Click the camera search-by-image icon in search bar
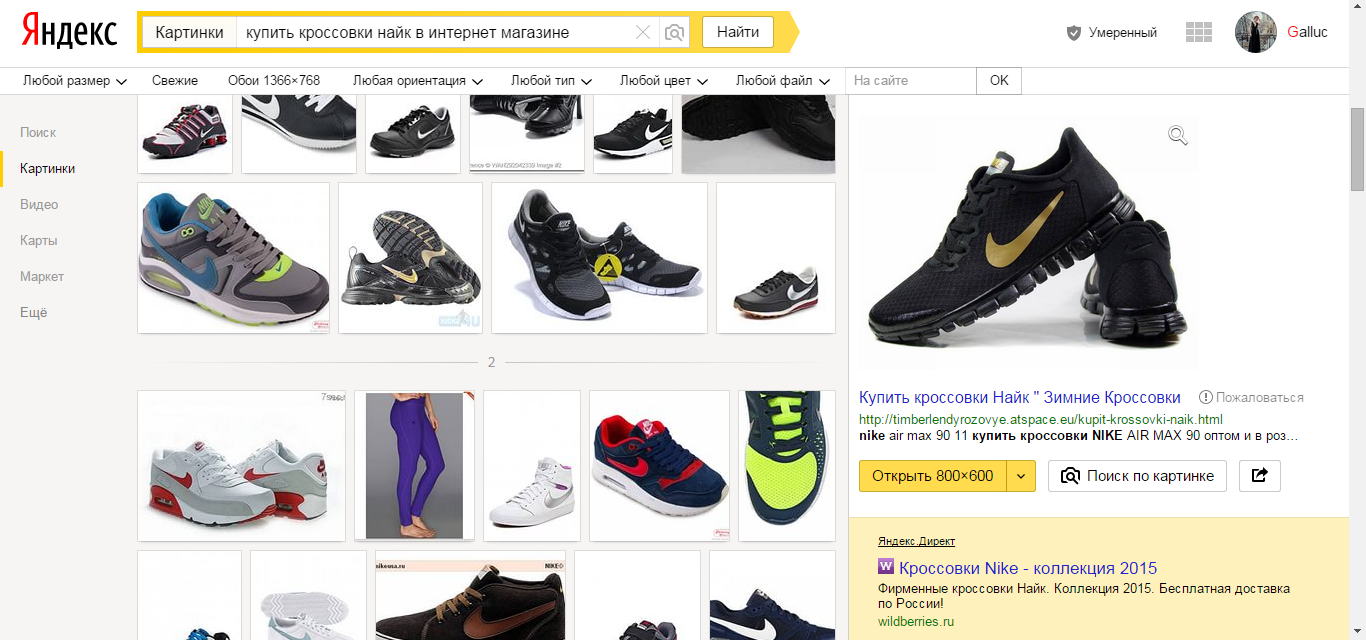Screen dimensions: 1366x640 tap(675, 32)
